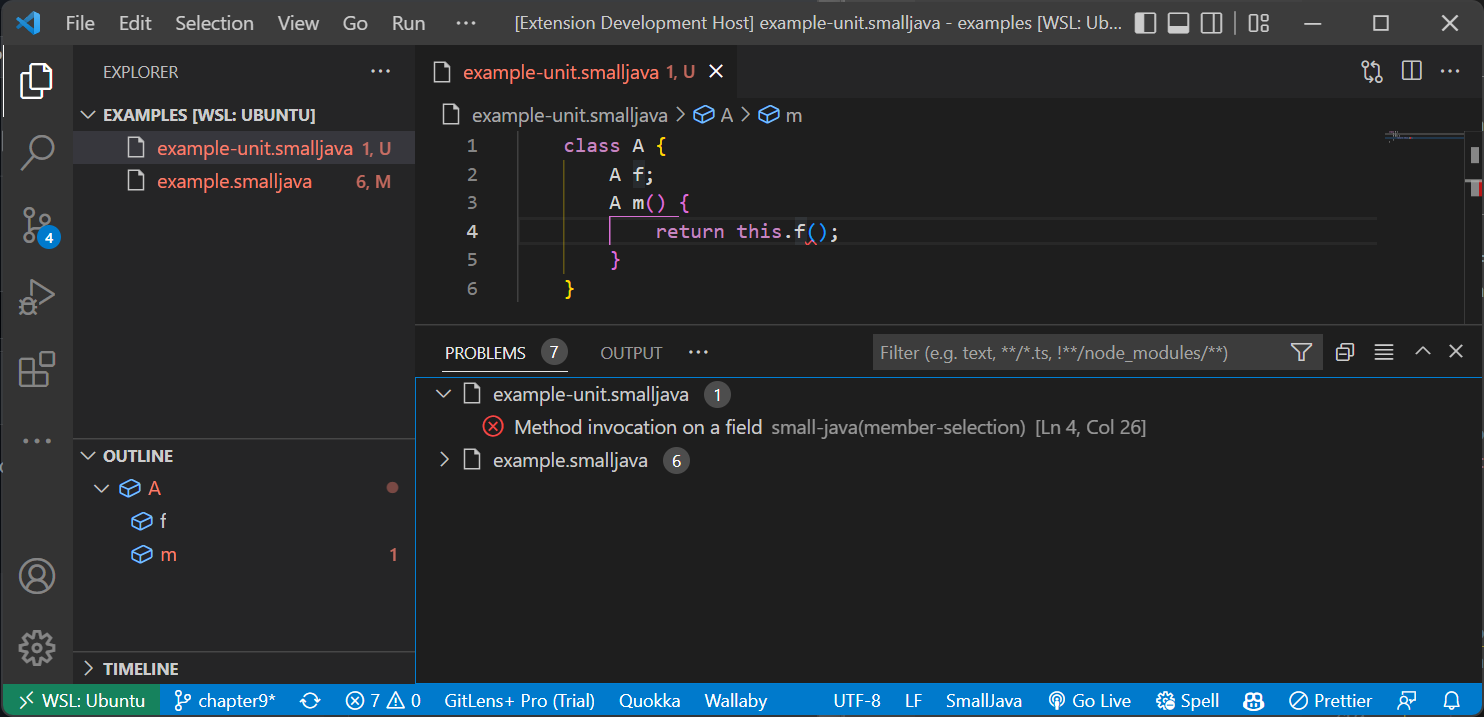Click GitLens+ Pro (Trial) status item

click(519, 701)
